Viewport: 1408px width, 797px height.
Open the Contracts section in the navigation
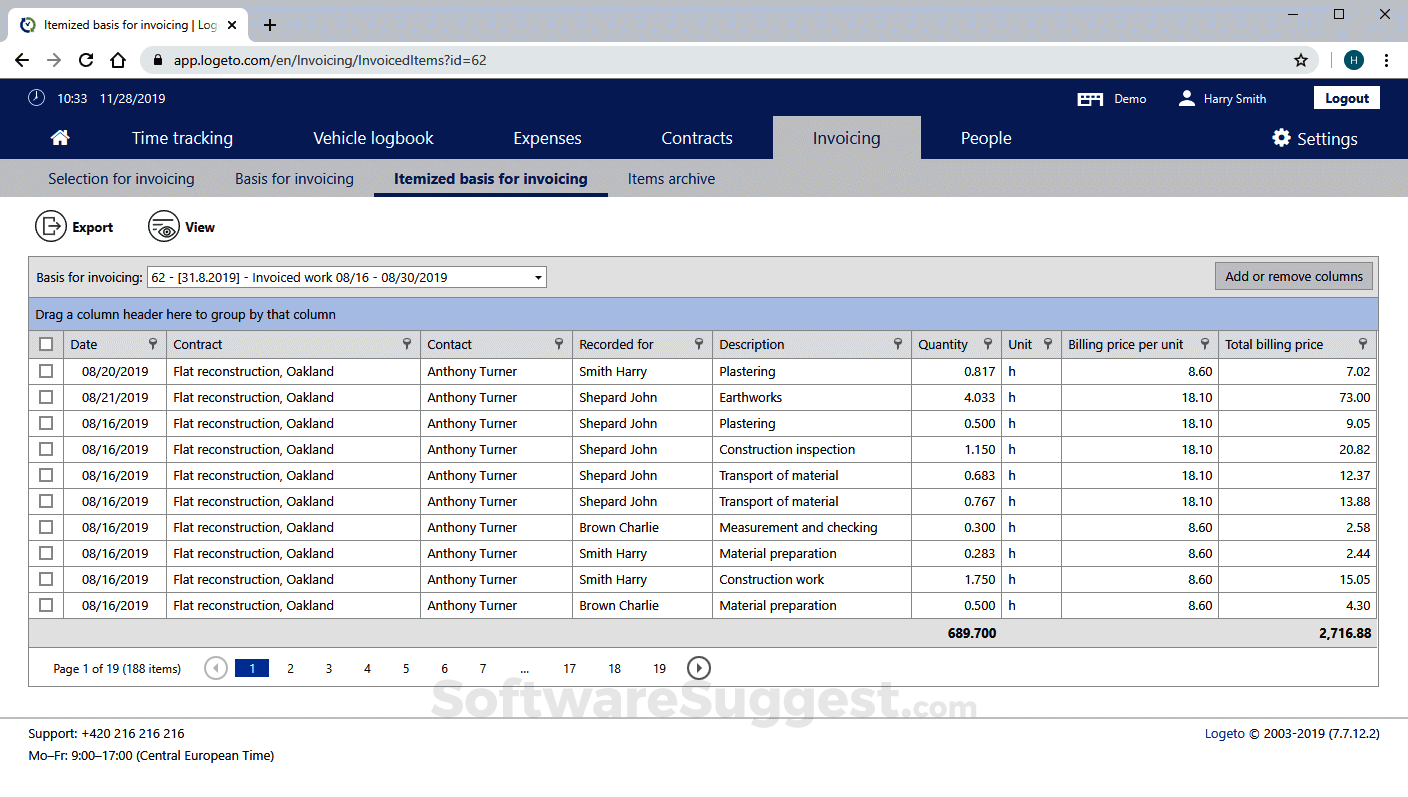696,138
